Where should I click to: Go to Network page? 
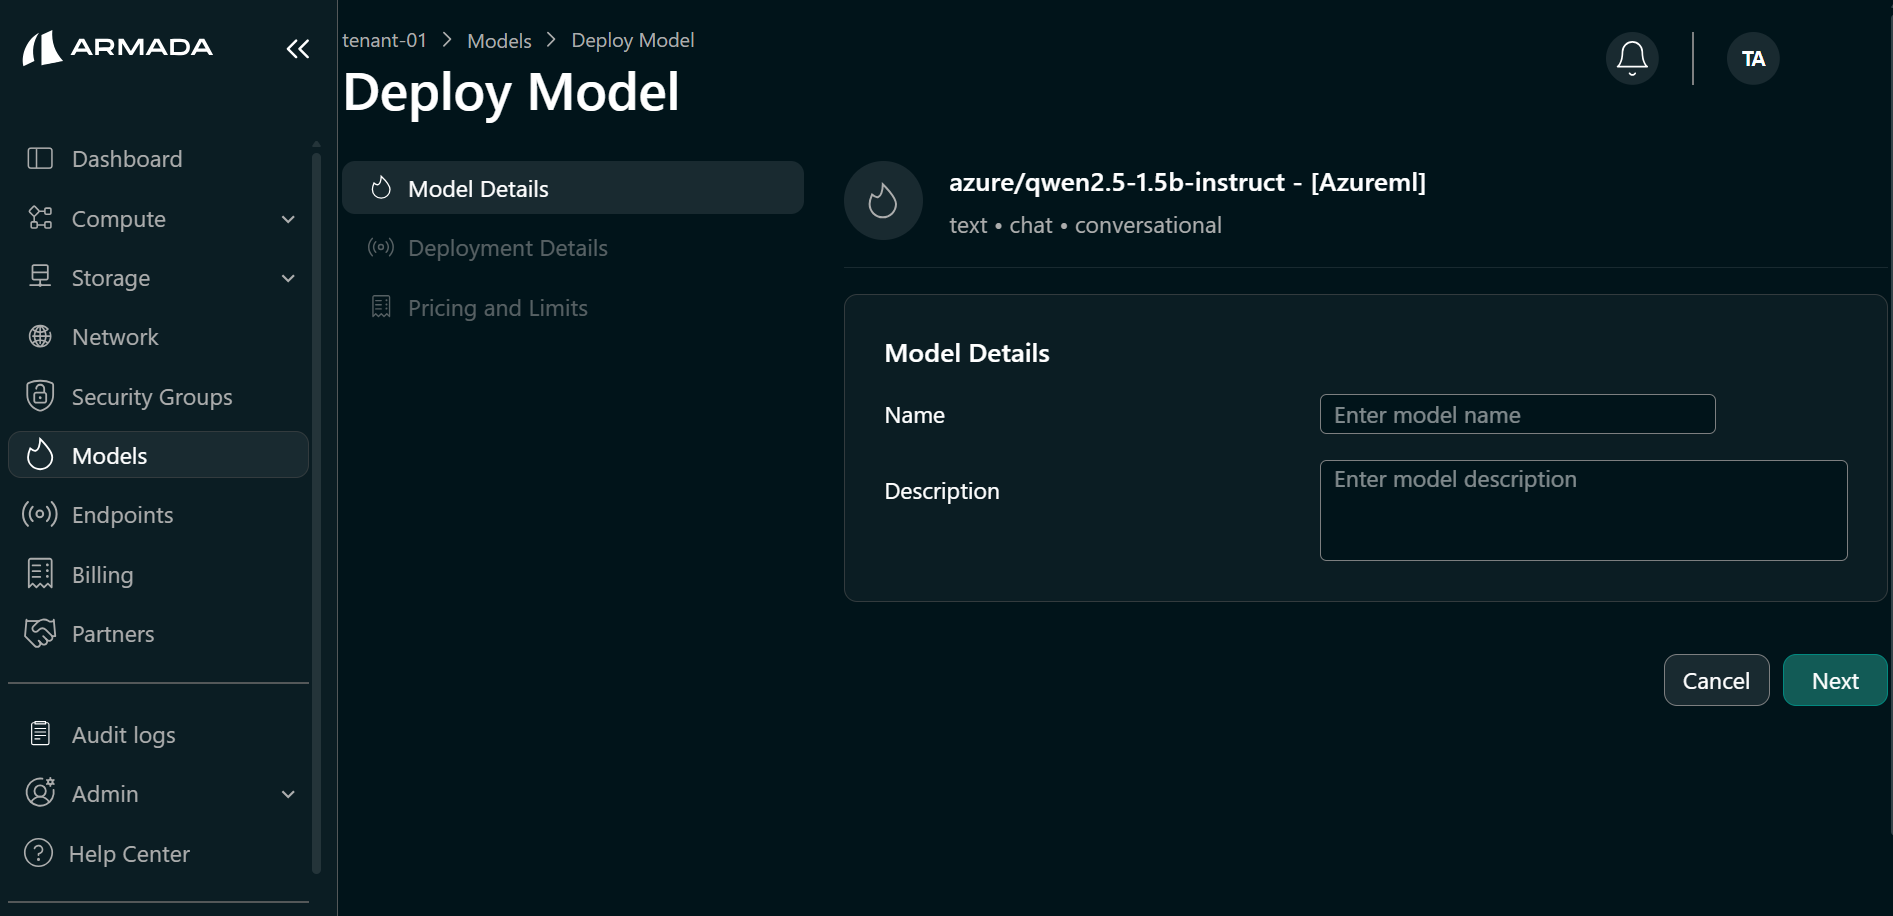tap(158, 337)
